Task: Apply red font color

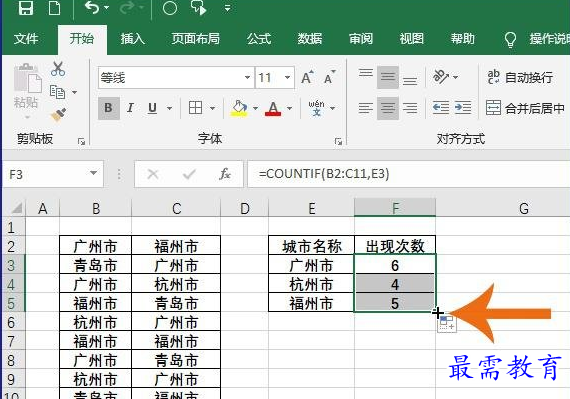Action: 273,108
